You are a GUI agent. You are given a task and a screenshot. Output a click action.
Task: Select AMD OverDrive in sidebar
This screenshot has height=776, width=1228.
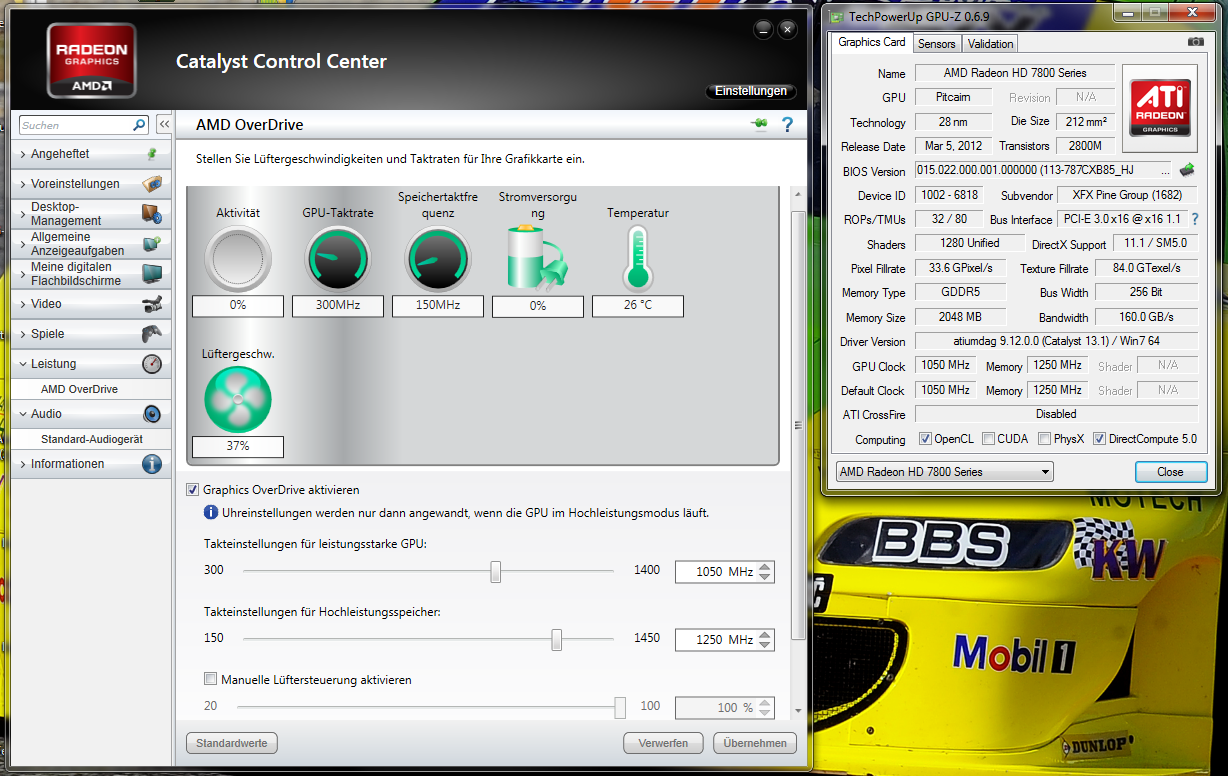pyautogui.click(x=91, y=389)
